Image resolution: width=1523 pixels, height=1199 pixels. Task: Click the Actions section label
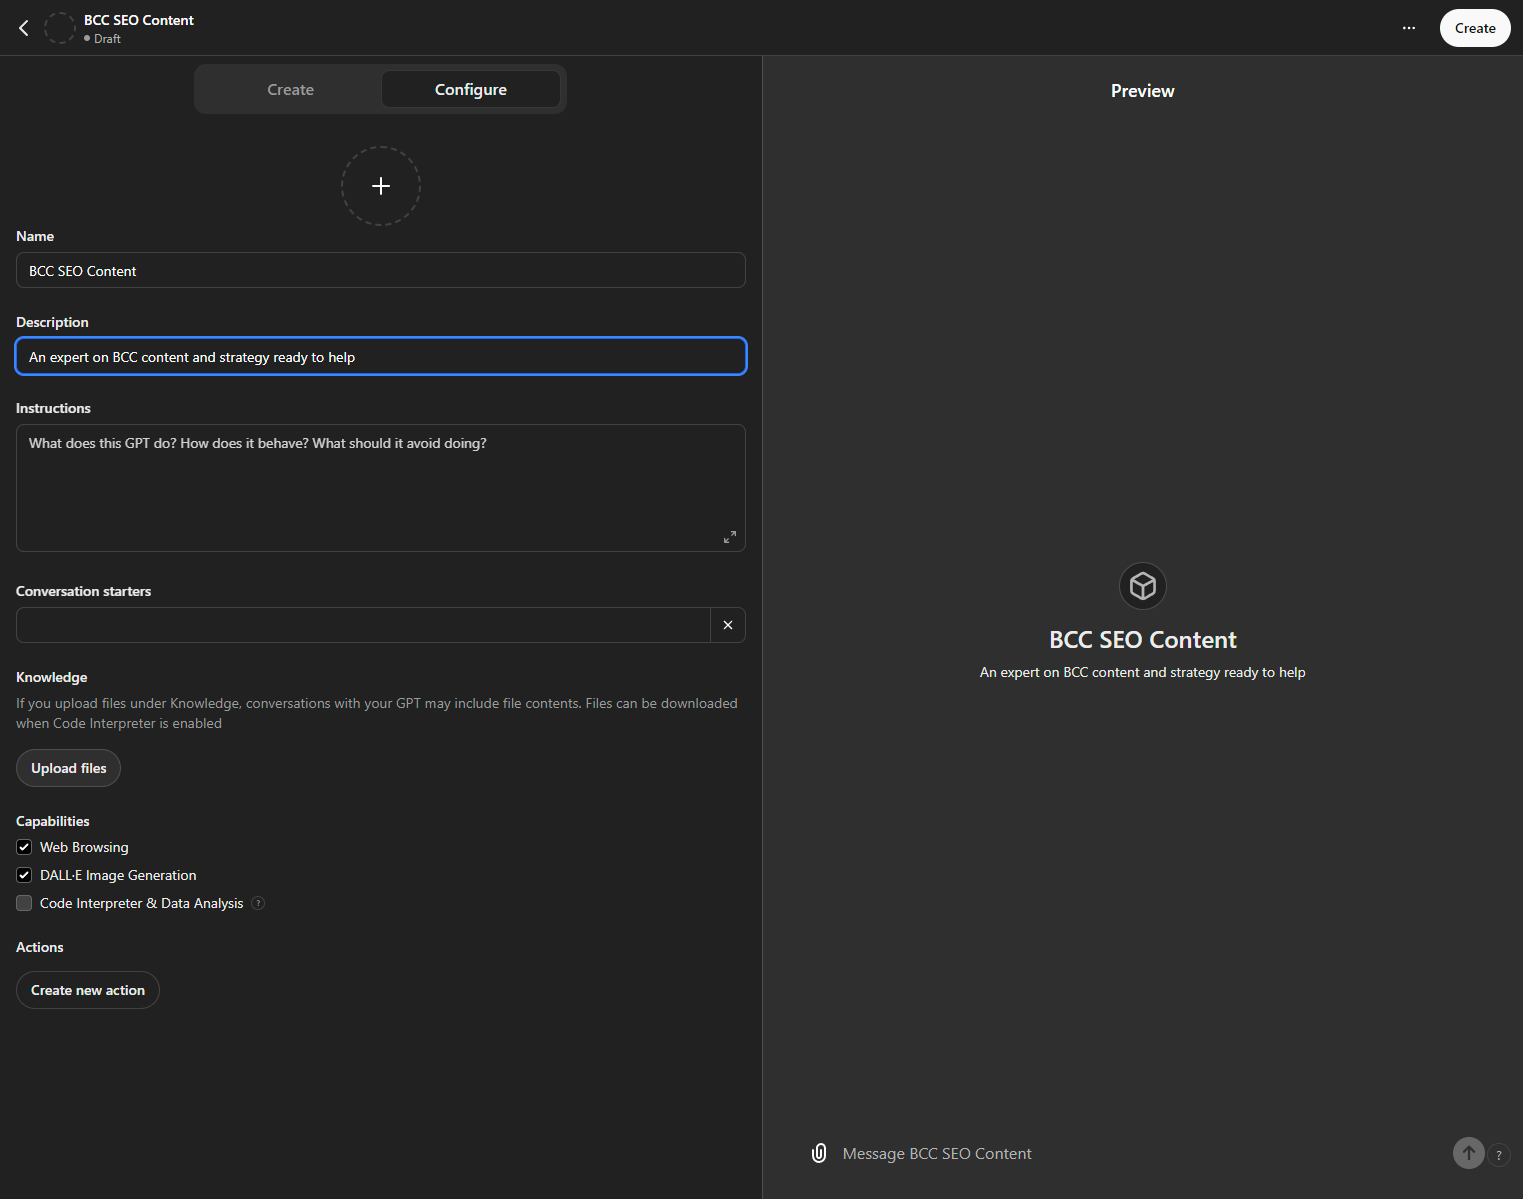click(x=40, y=947)
